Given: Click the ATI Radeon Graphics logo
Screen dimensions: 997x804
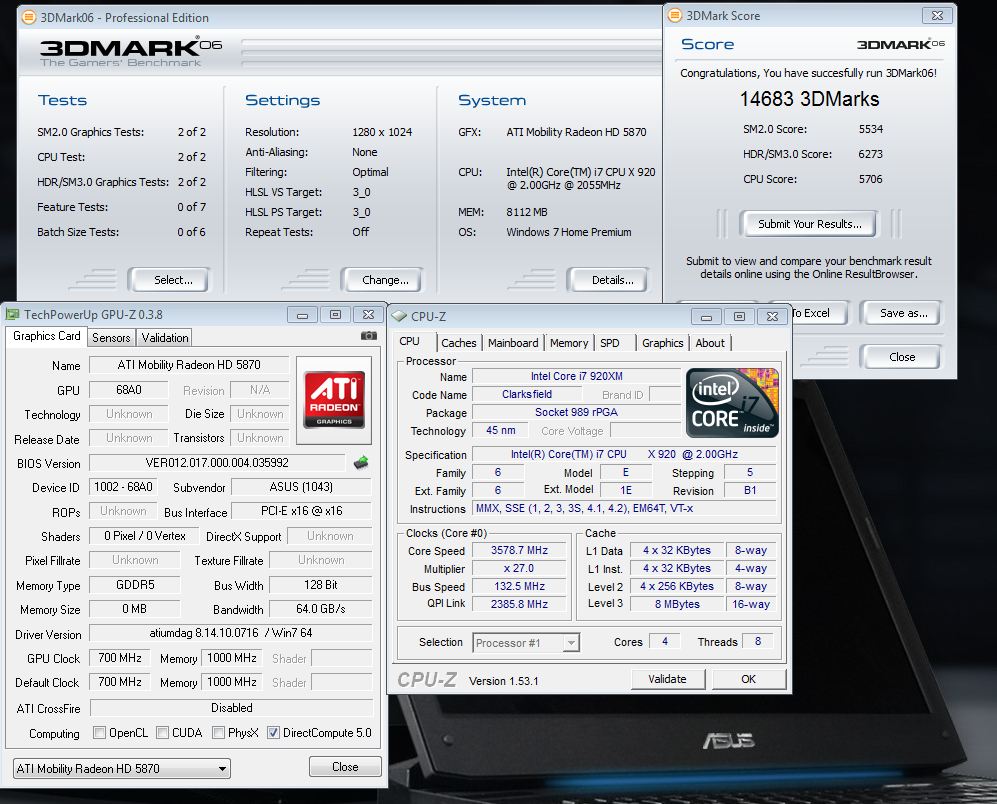Looking at the screenshot, I should (x=334, y=399).
